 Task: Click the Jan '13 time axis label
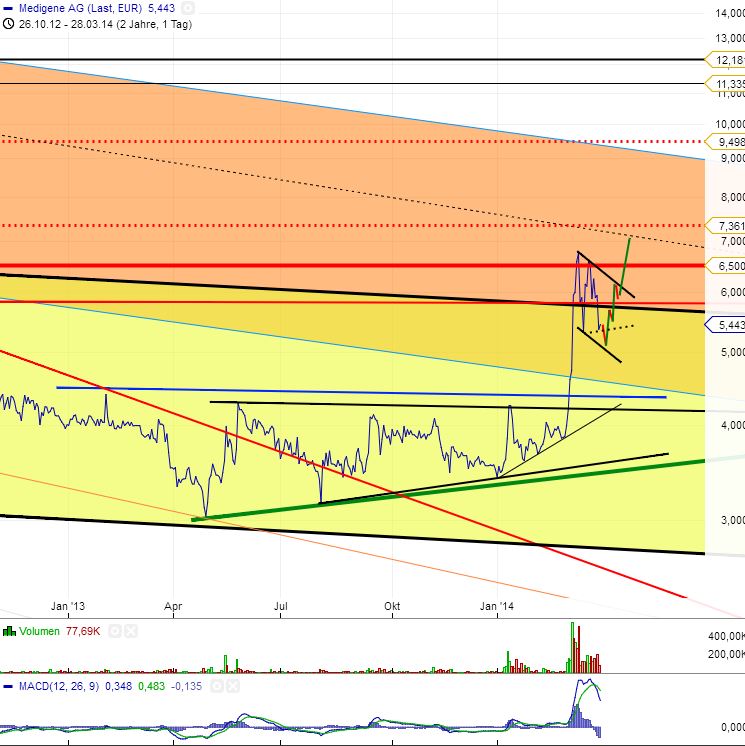pyautogui.click(x=68, y=606)
